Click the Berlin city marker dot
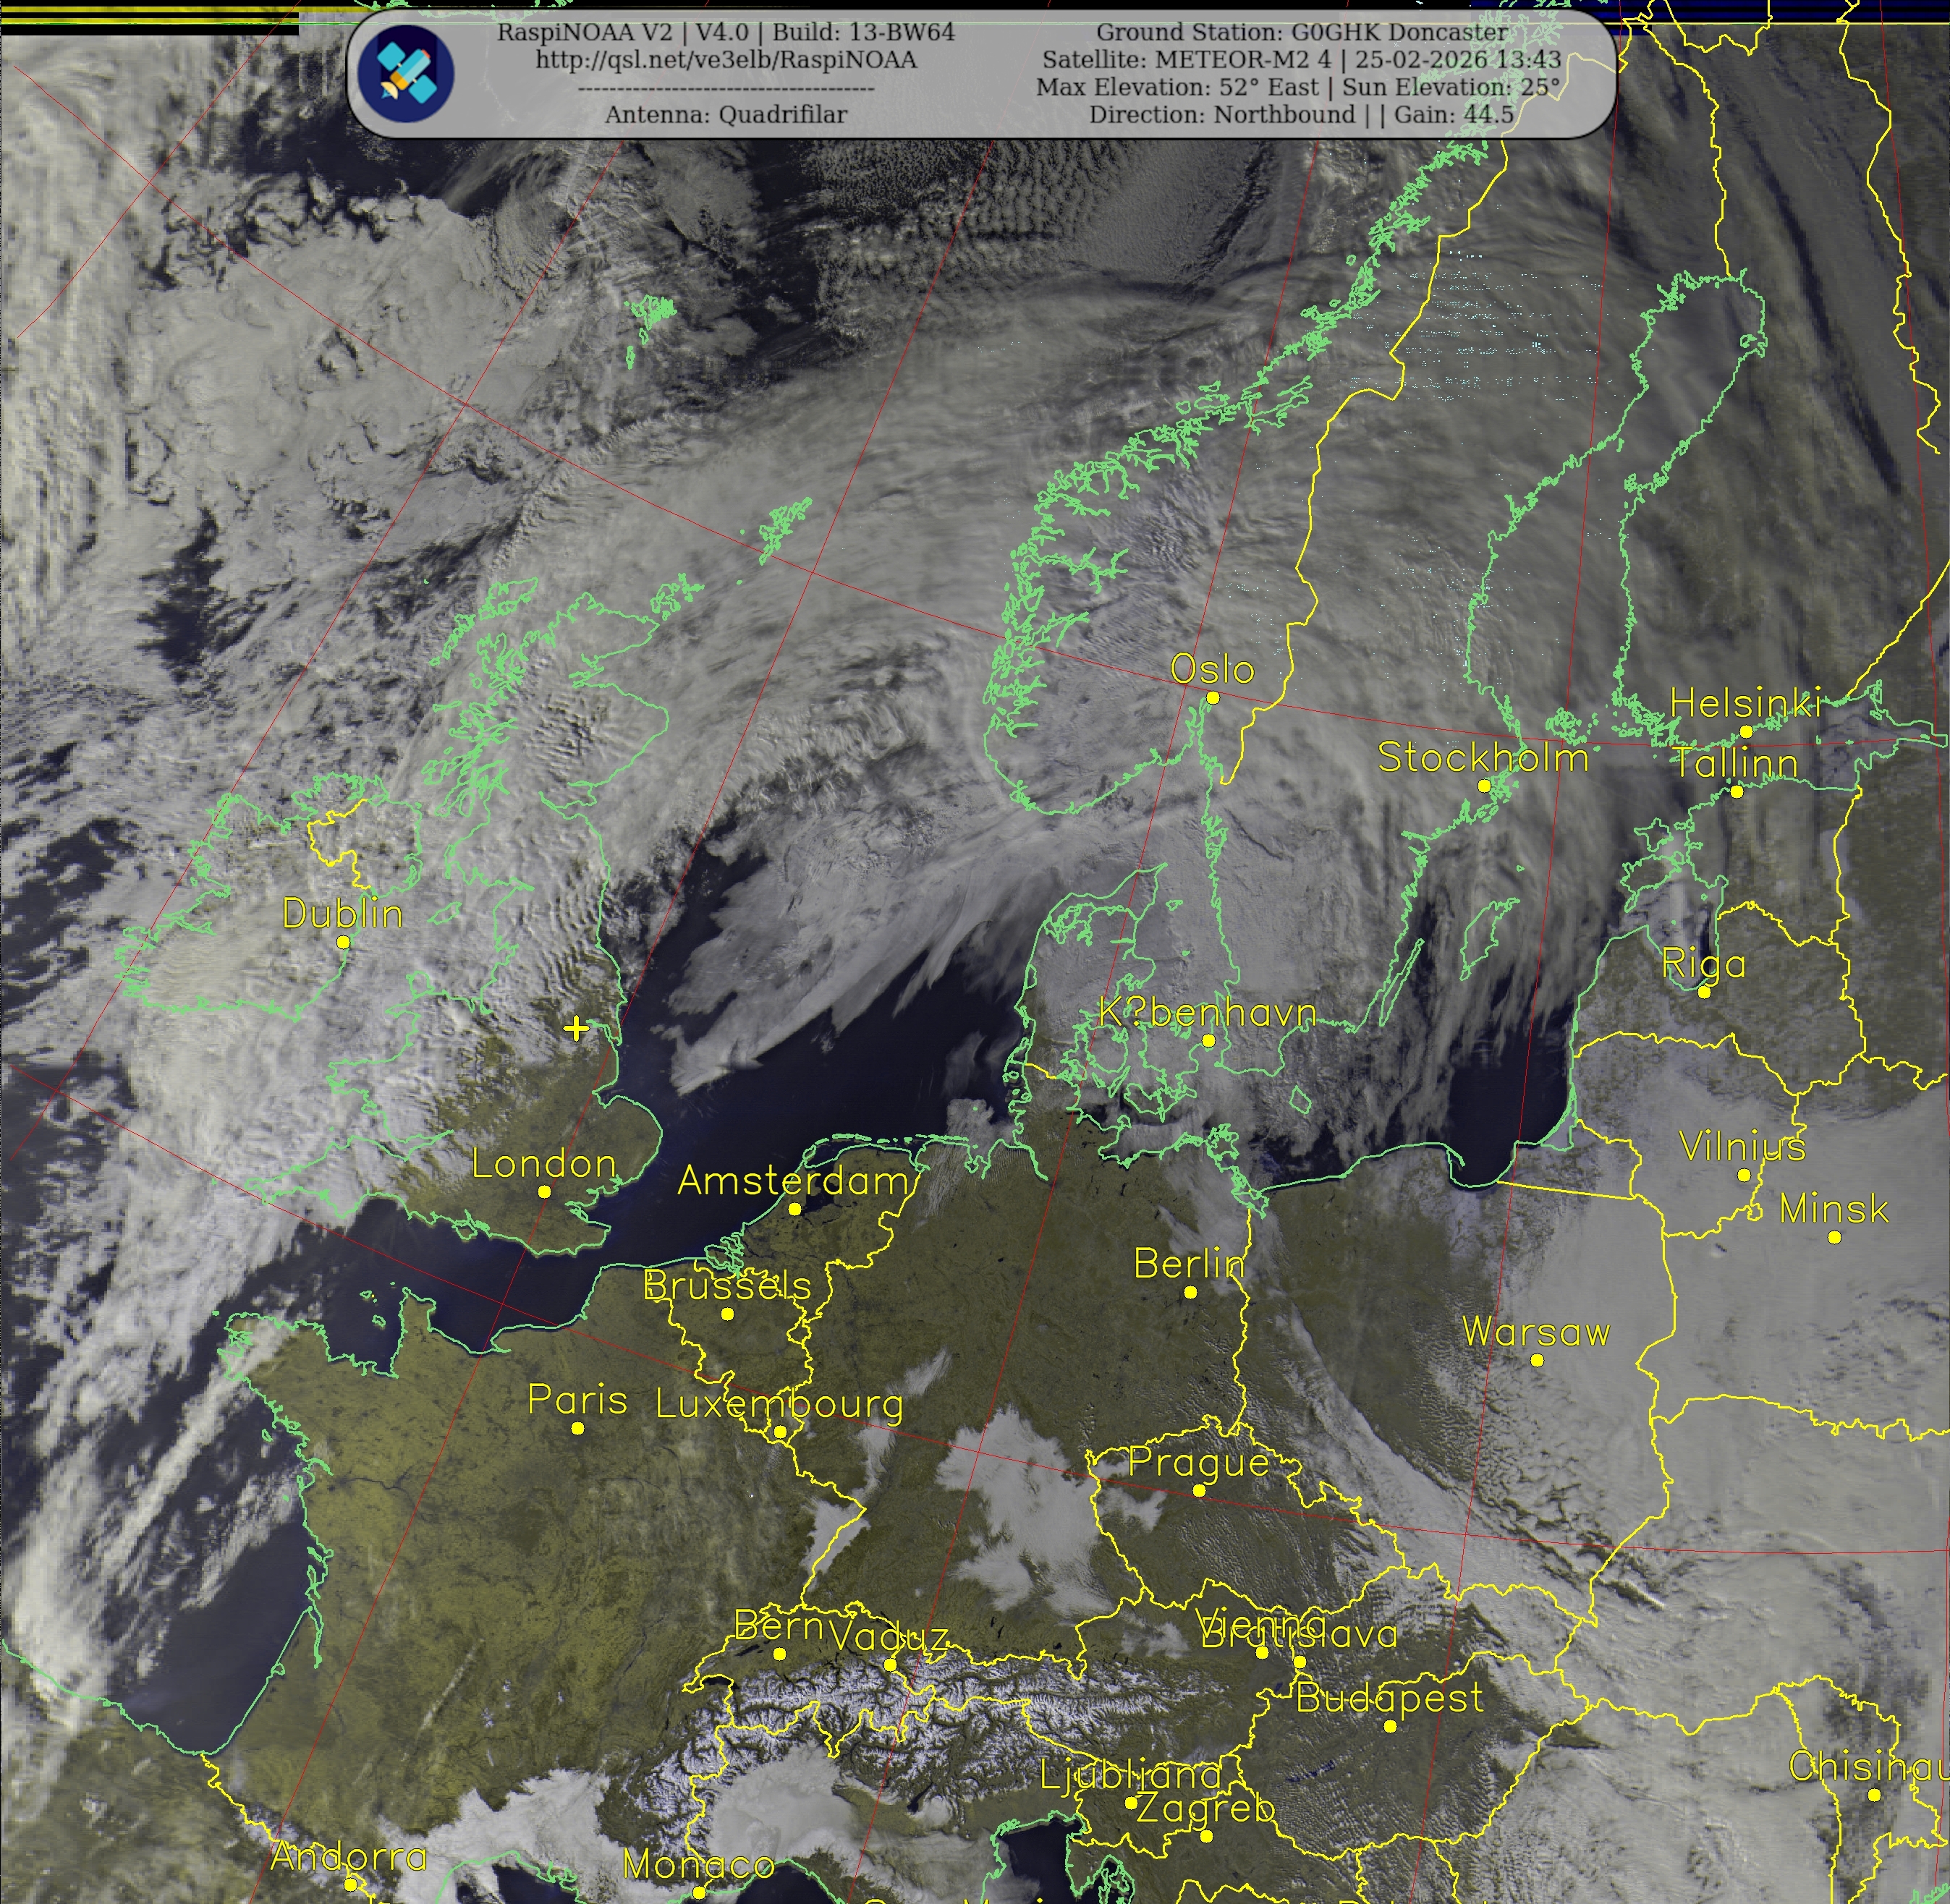The width and height of the screenshot is (1950, 1904). pyautogui.click(x=1190, y=1292)
